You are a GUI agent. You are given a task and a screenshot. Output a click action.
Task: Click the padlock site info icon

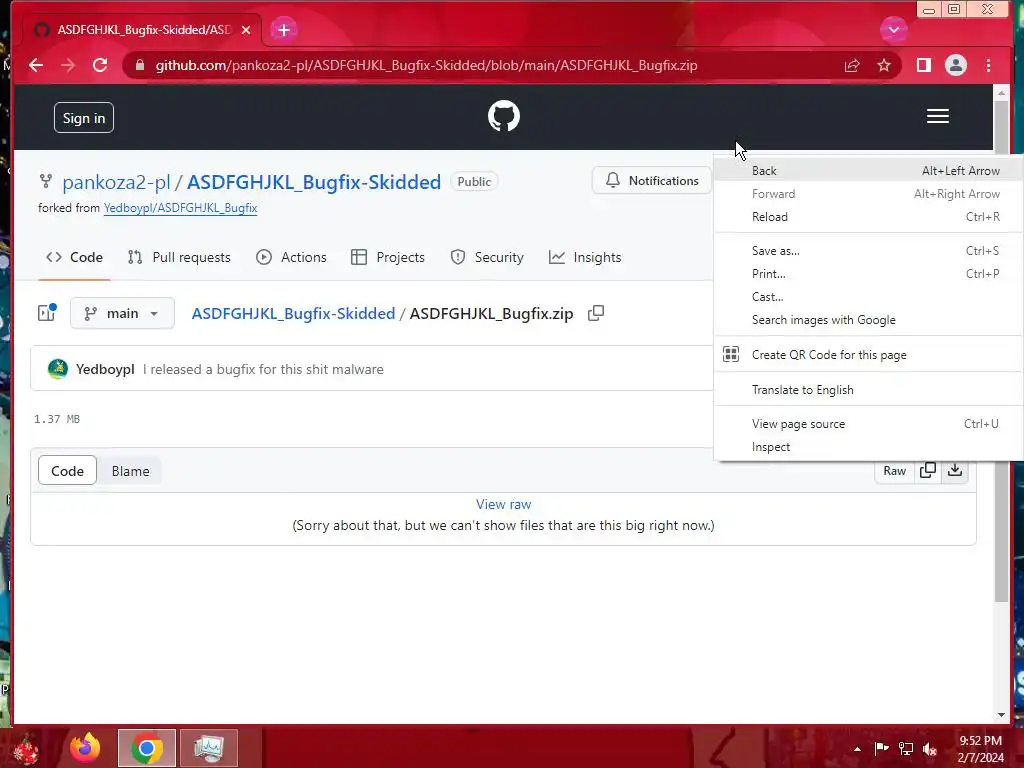(139, 65)
